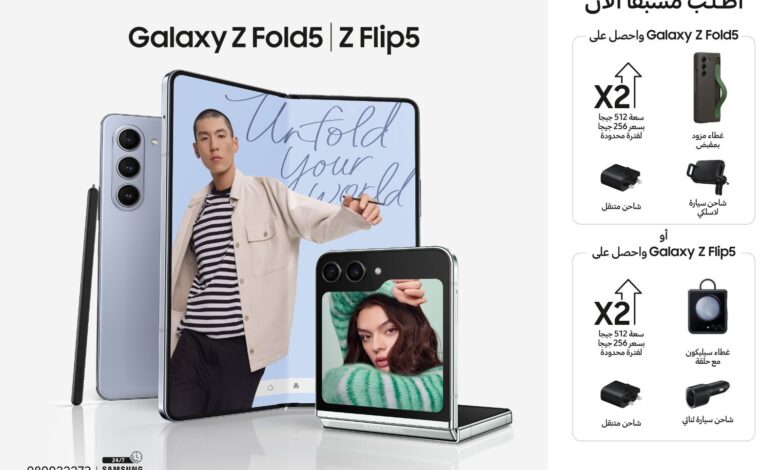Click the Flip5 cover screen woman photo

[382, 344]
